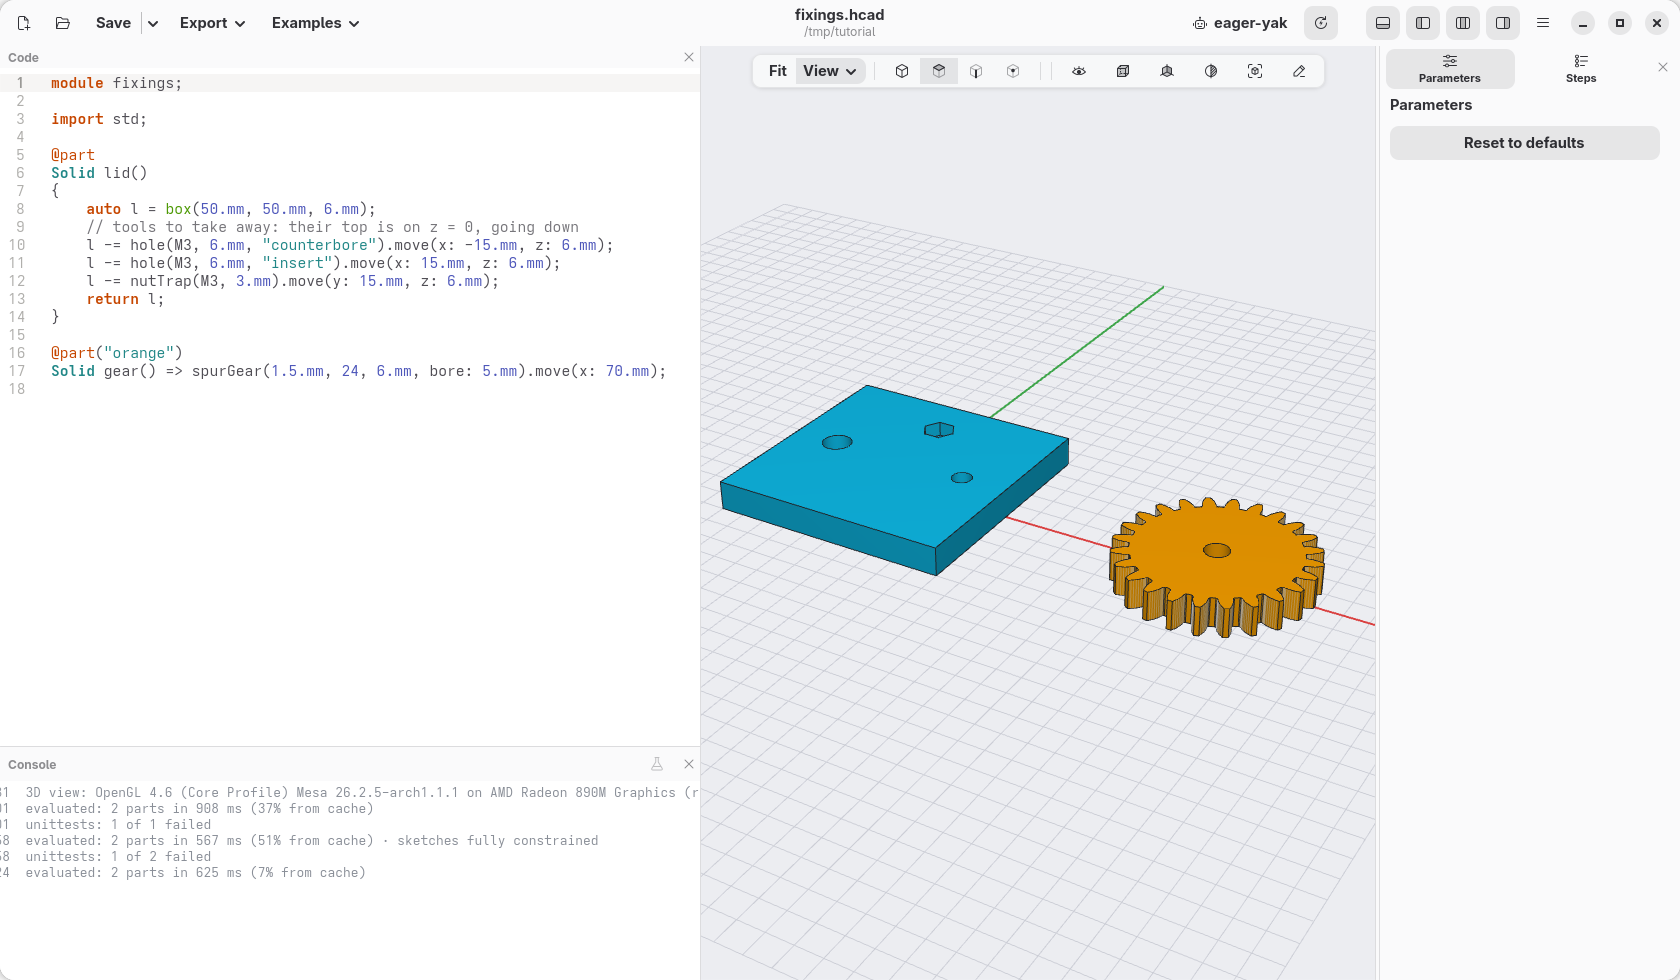Click the Fit button
The image size is (1680, 980).
coord(778,71)
